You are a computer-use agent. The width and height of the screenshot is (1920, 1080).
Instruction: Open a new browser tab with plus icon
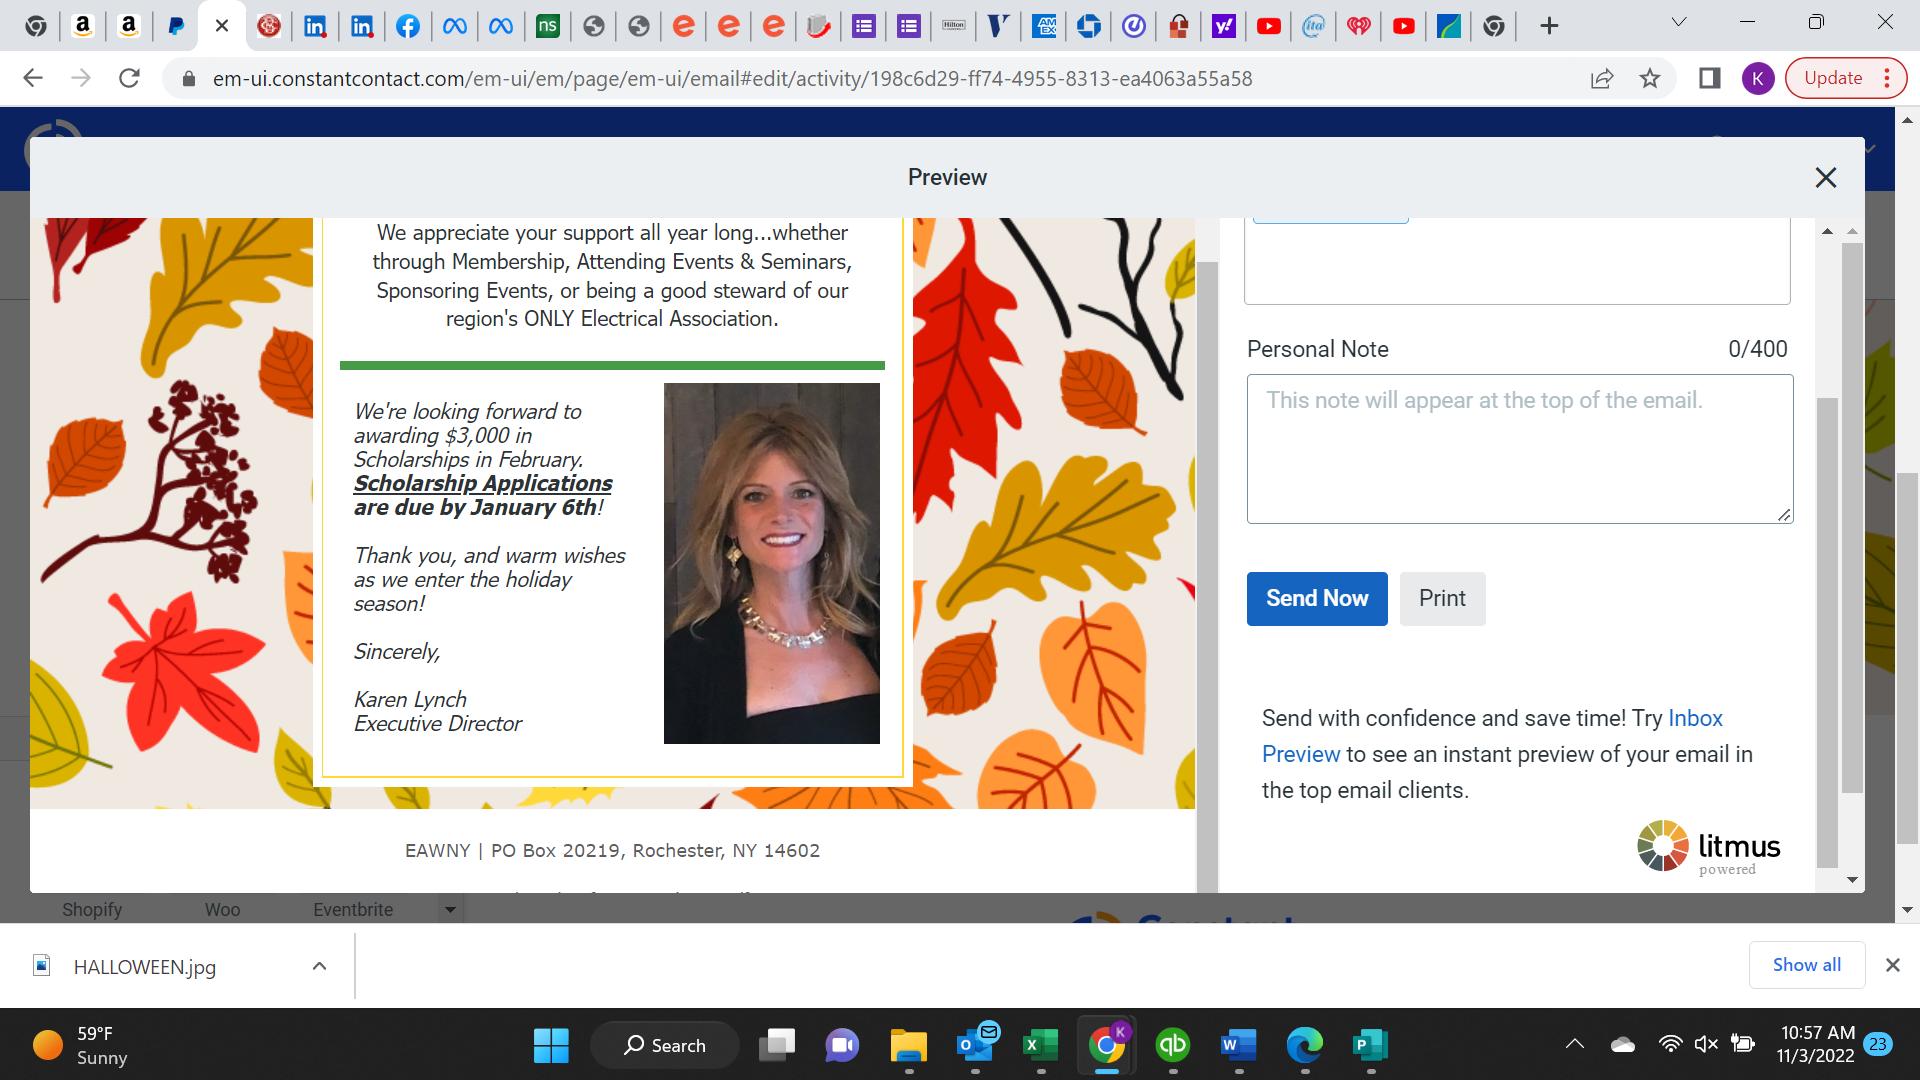(1548, 26)
